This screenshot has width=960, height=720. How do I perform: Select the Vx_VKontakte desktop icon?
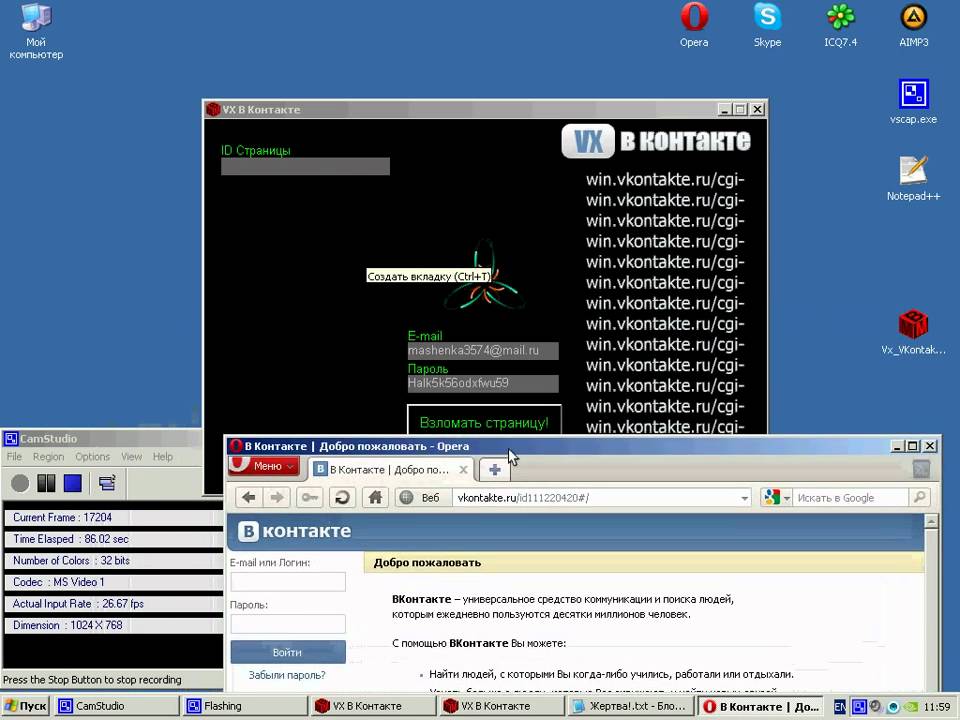pyautogui.click(x=913, y=332)
